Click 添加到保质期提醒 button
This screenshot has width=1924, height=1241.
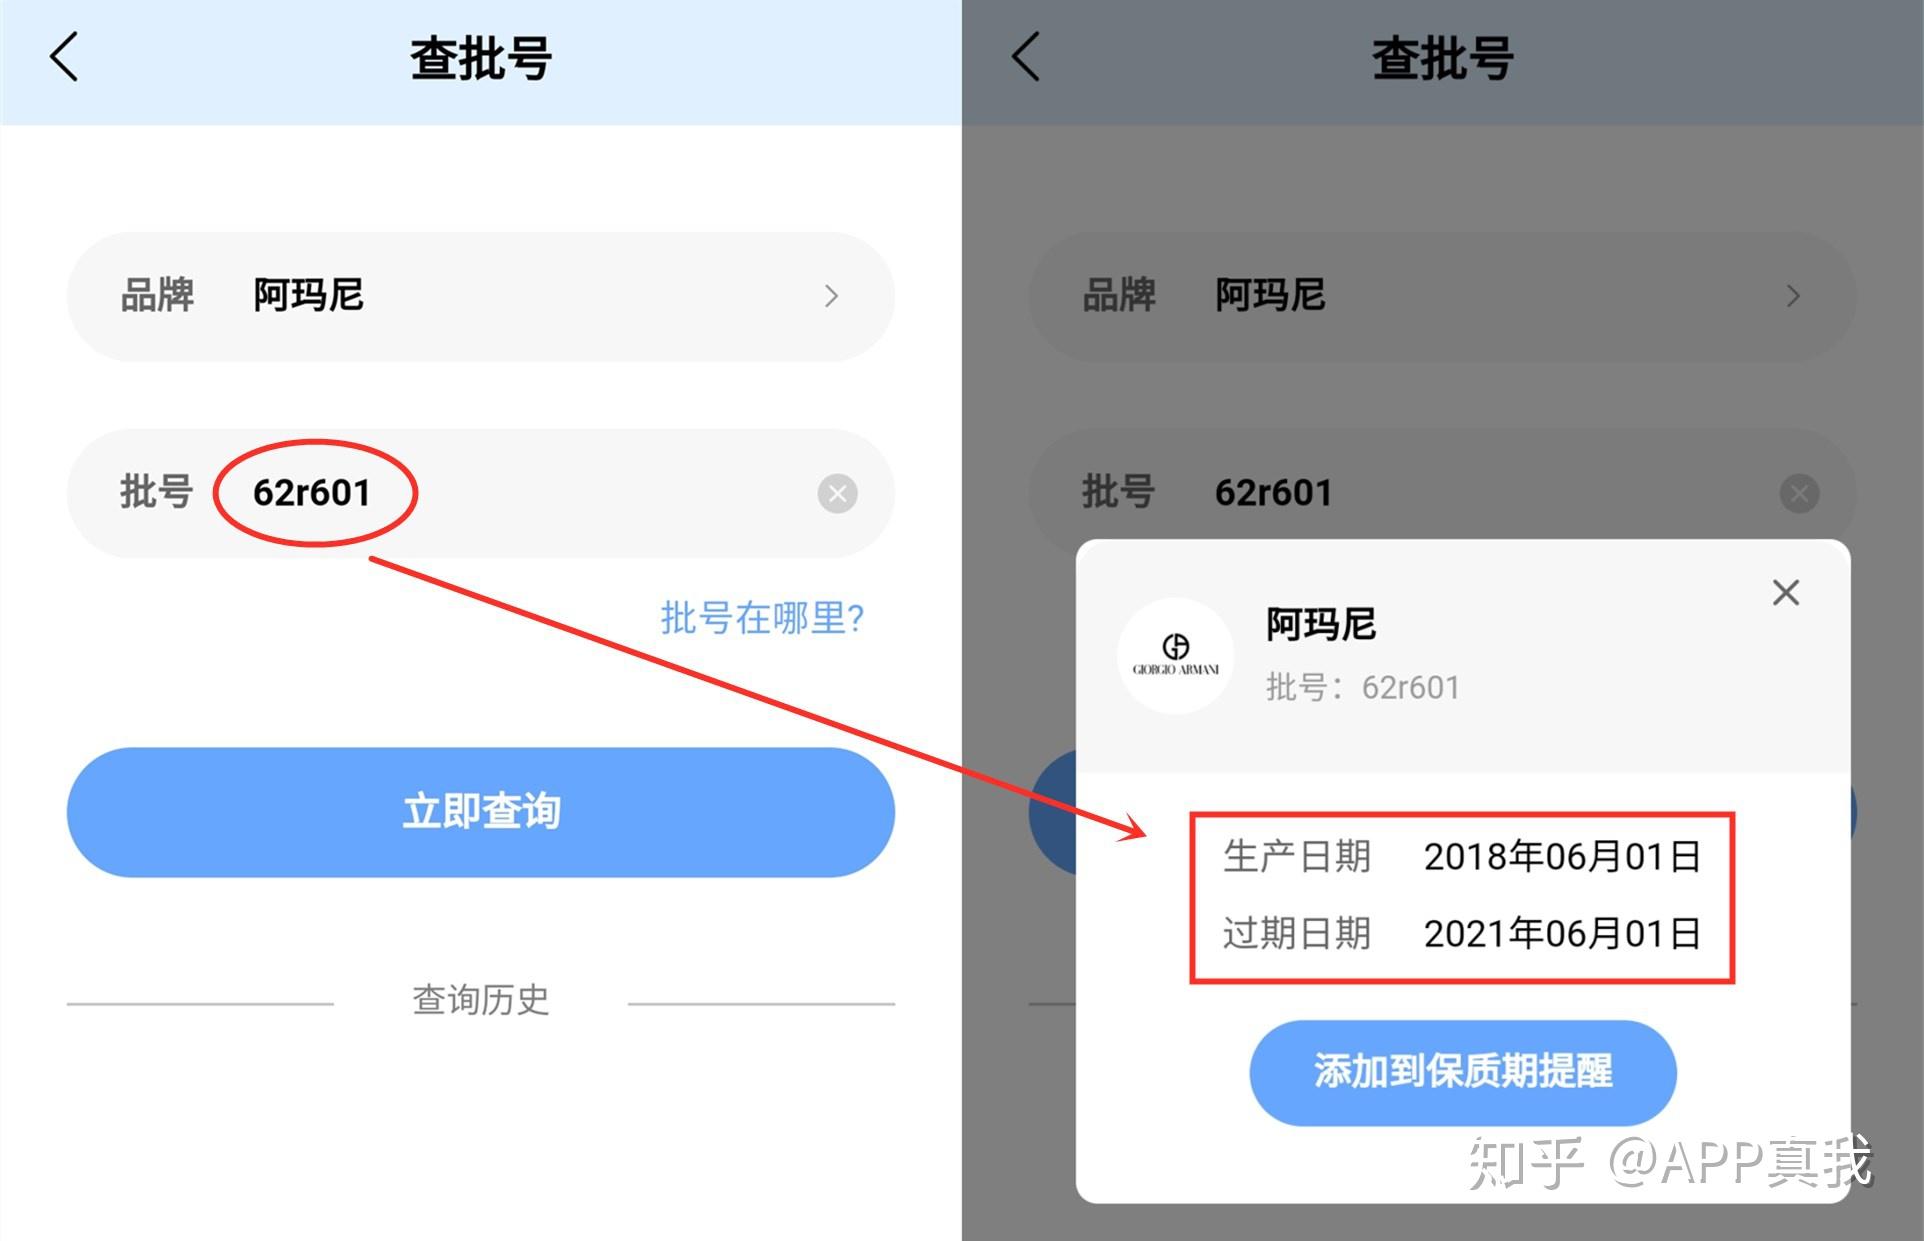[1462, 1072]
